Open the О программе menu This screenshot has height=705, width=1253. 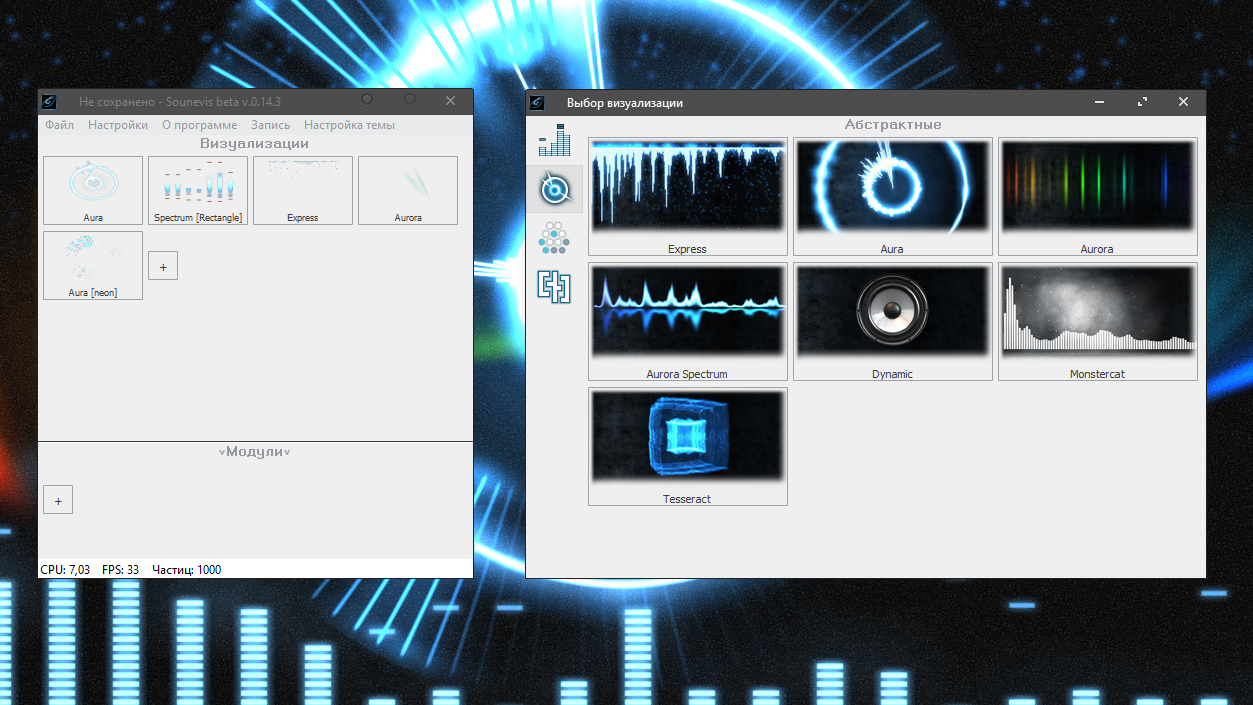pos(200,125)
